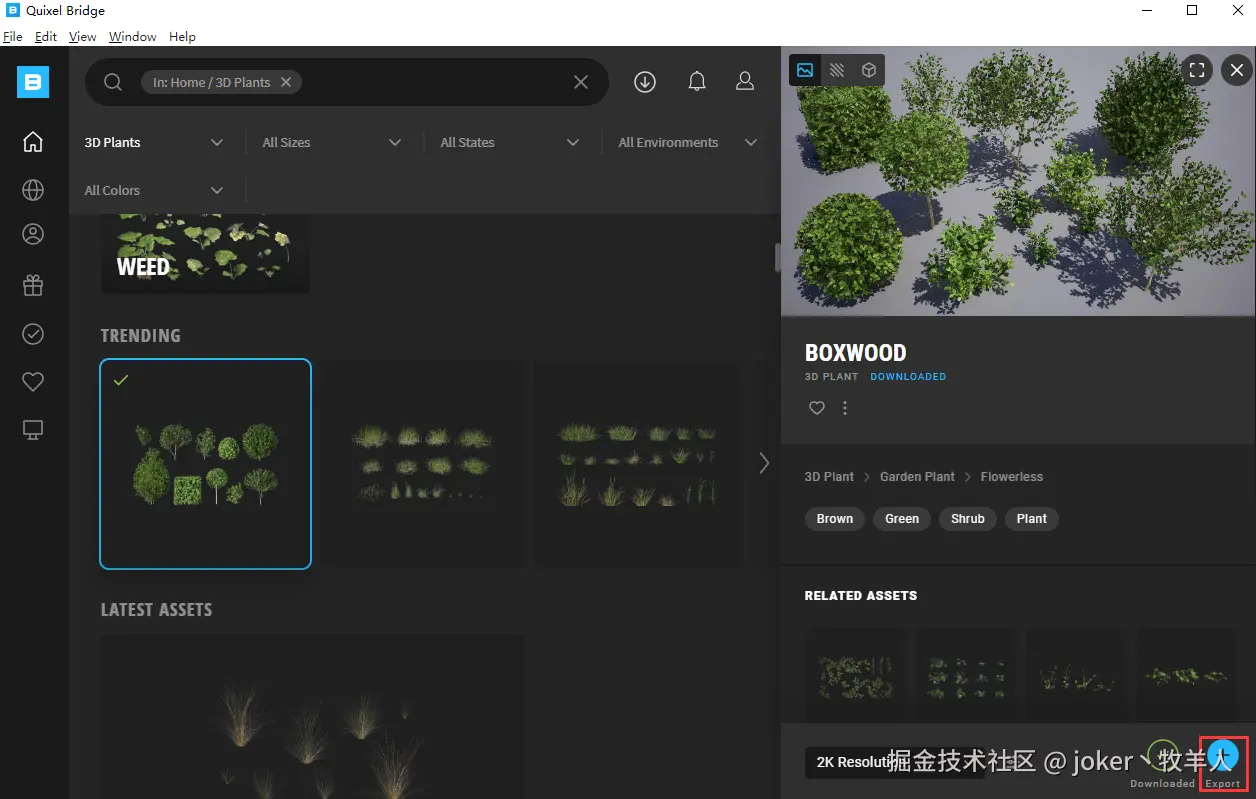Open the heart favorites icon in the sidebar
Image resolution: width=1256 pixels, height=799 pixels.
pos(33,382)
